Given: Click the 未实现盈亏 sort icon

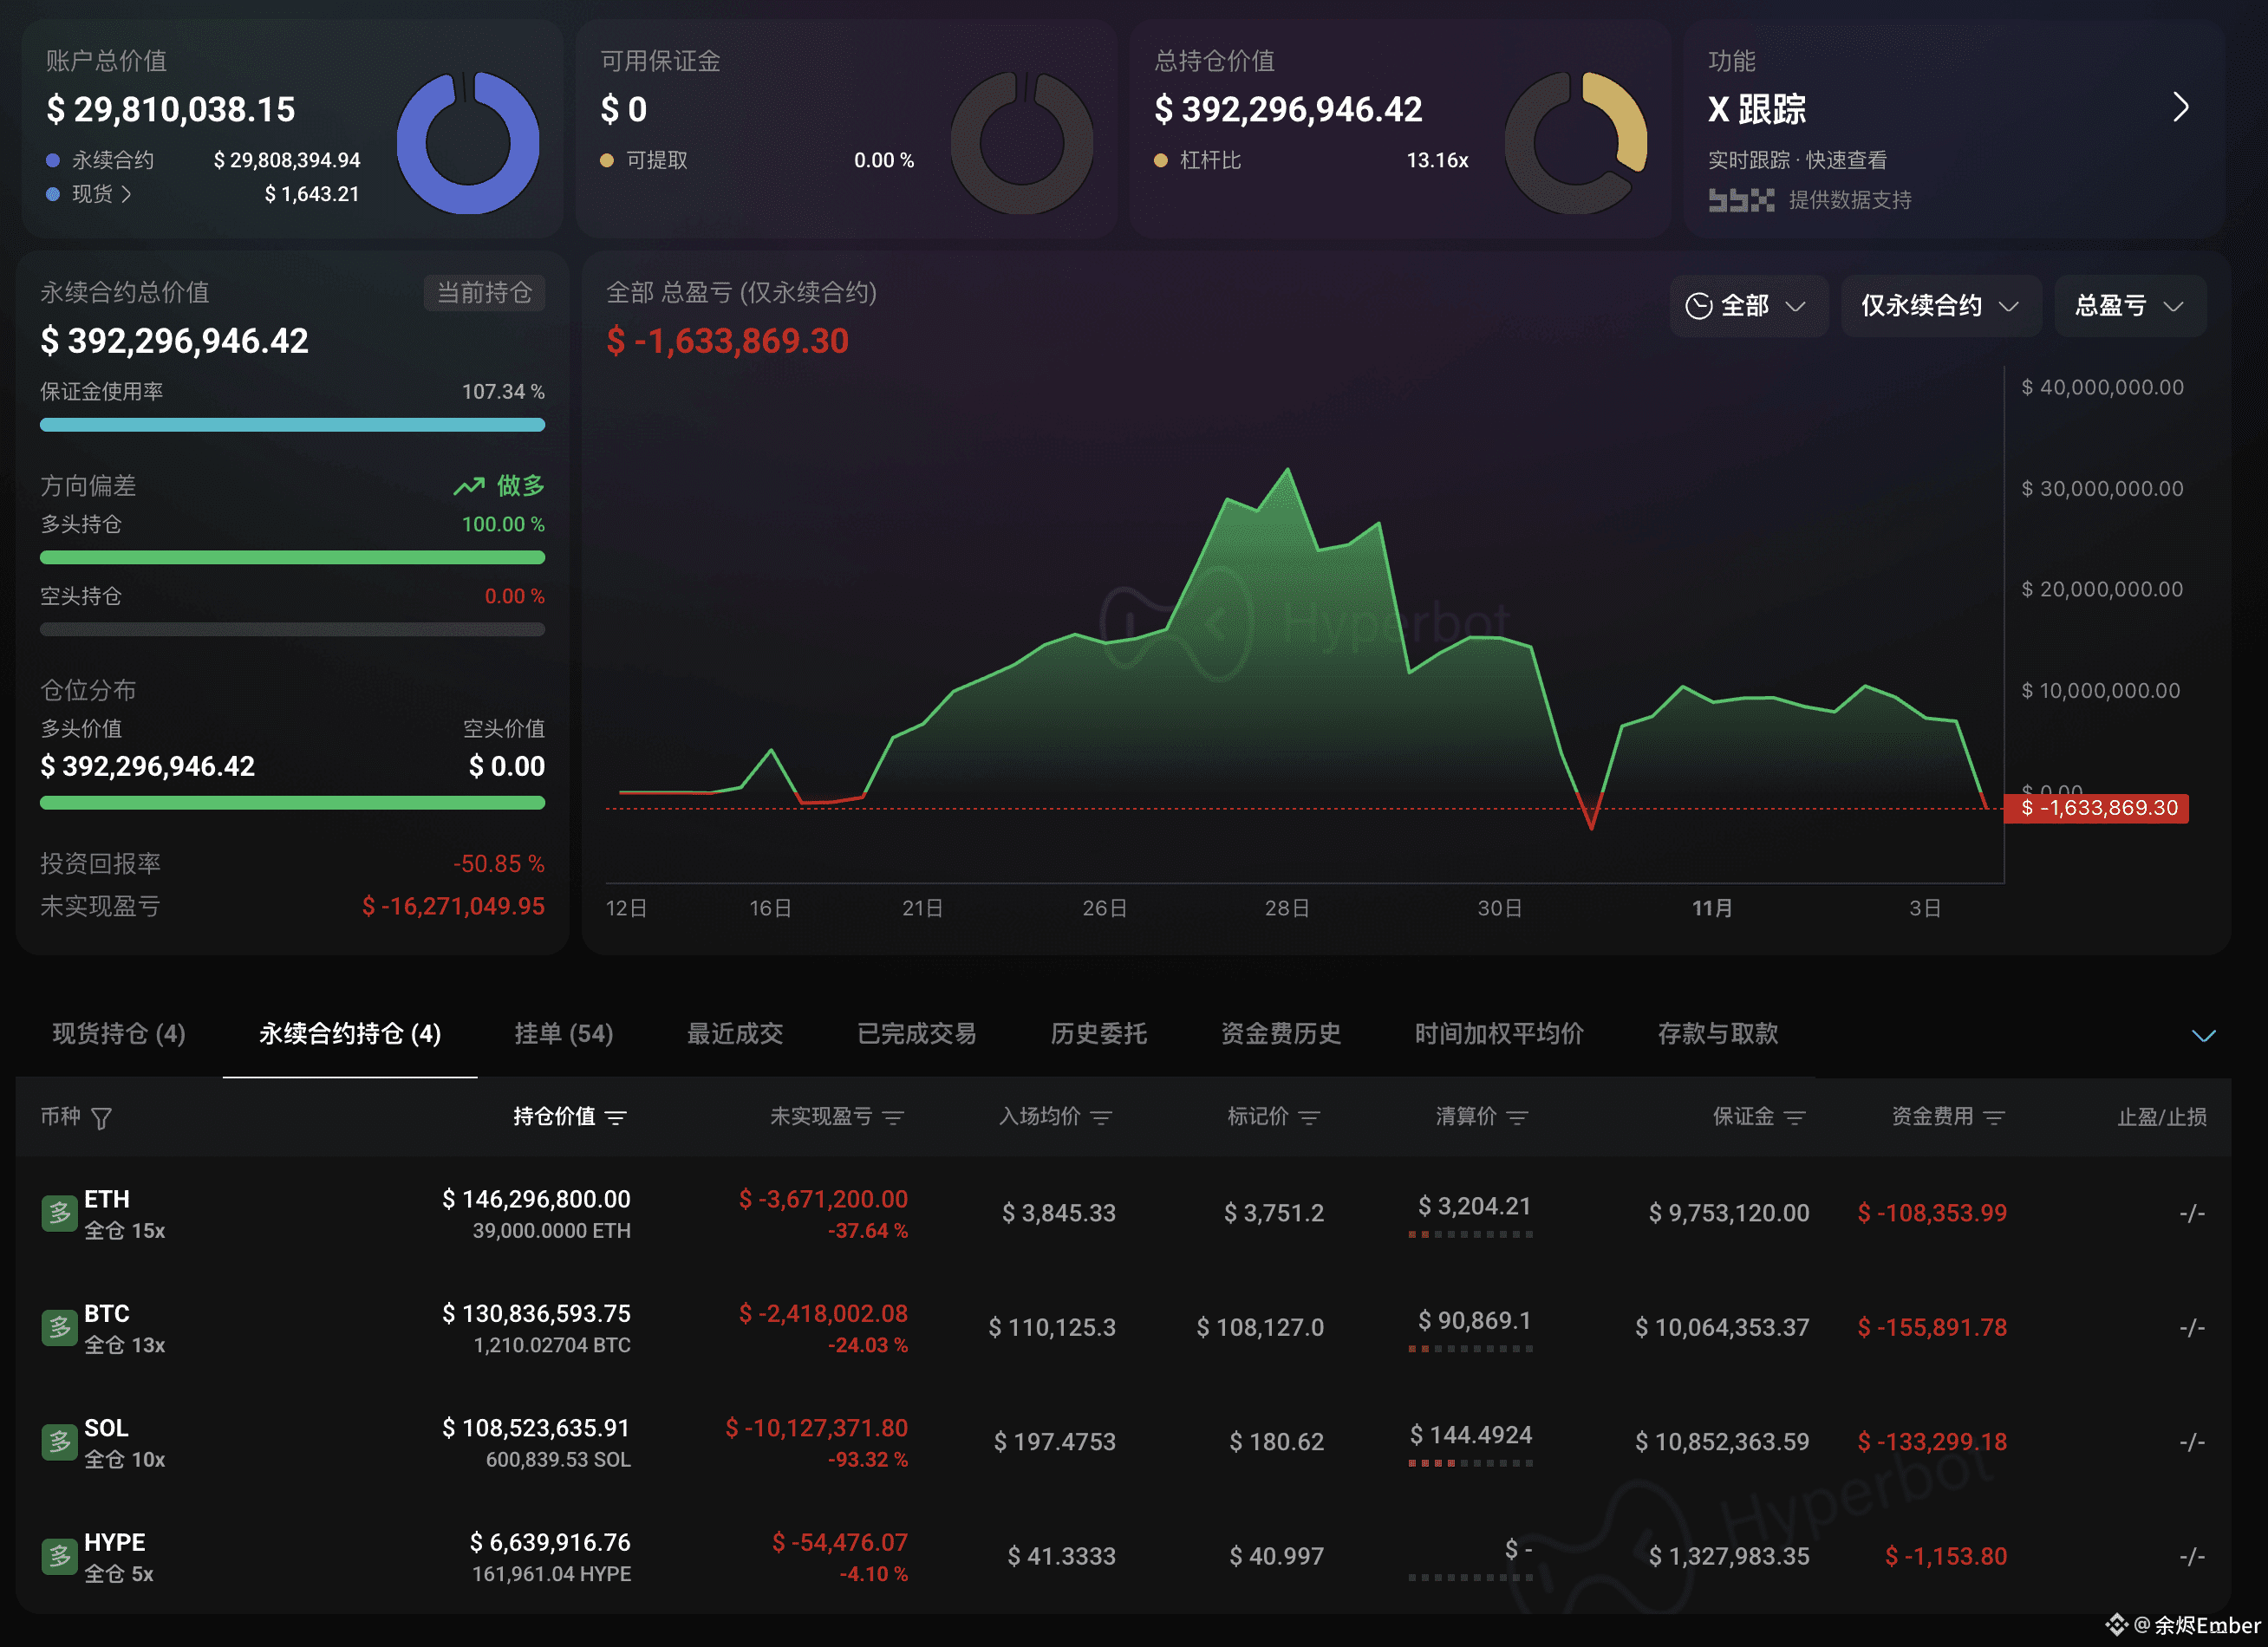Looking at the screenshot, I should [893, 1117].
